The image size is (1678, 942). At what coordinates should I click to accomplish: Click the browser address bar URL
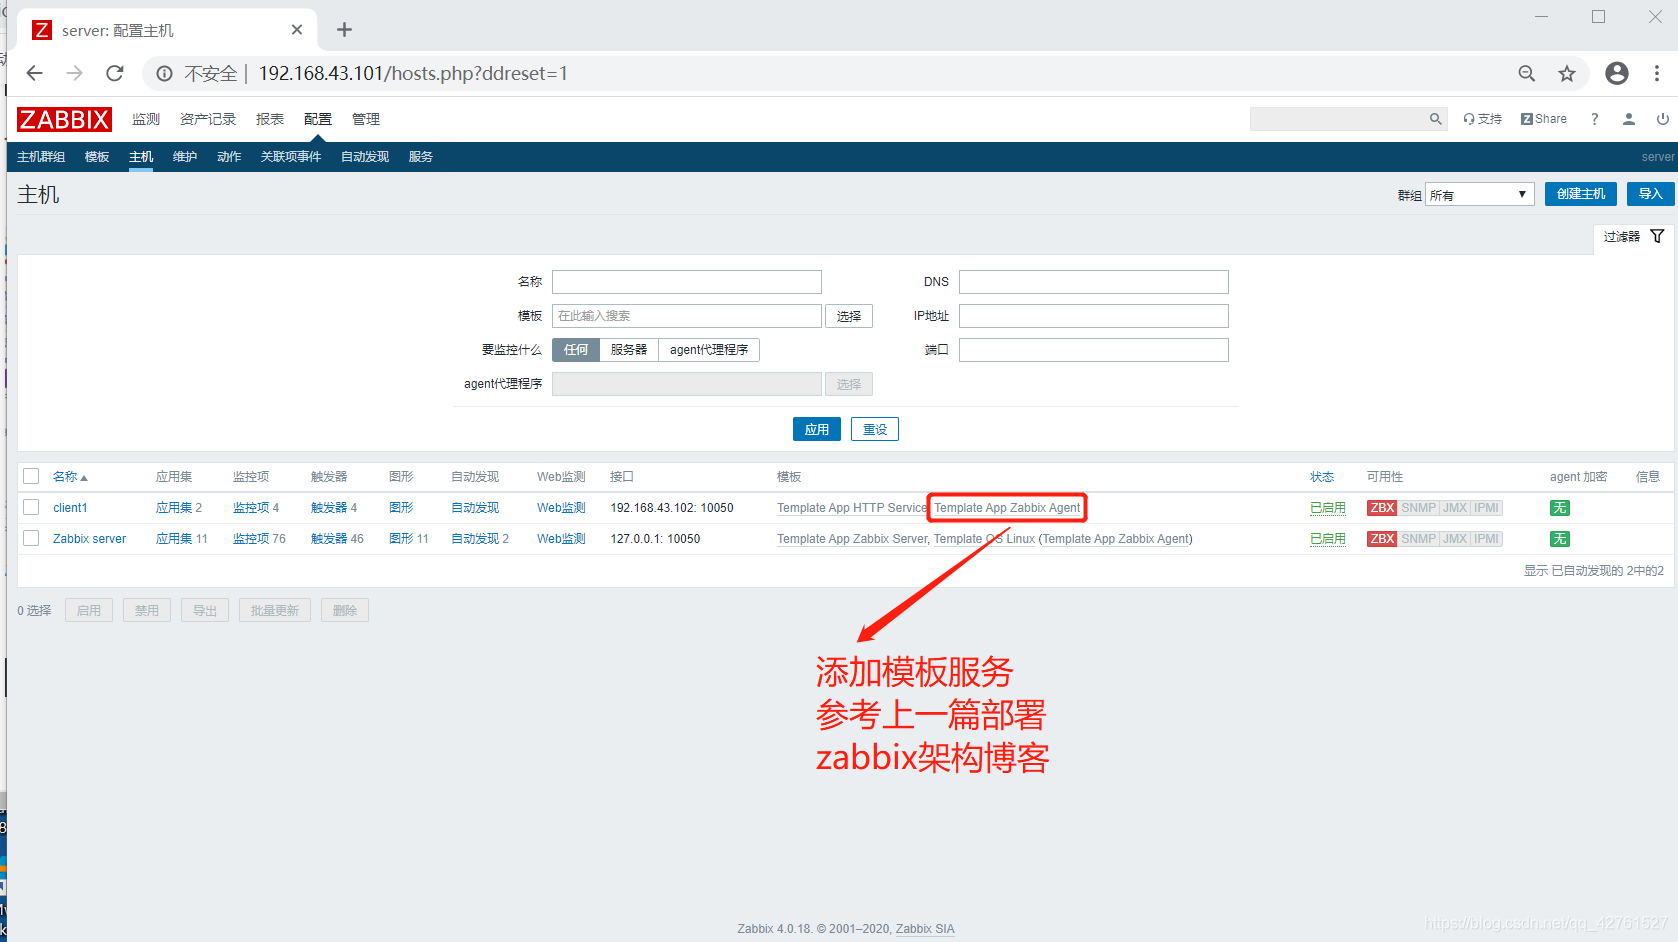point(413,73)
